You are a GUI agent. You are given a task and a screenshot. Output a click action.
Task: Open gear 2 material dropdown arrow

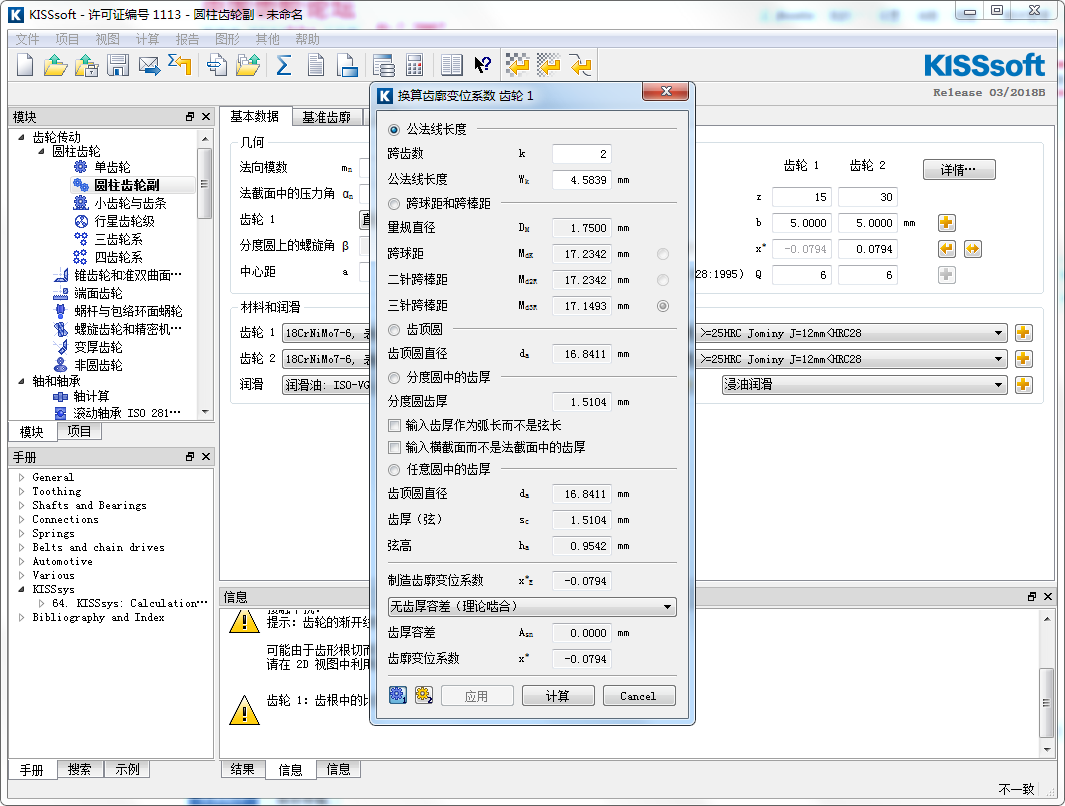click(x=998, y=359)
